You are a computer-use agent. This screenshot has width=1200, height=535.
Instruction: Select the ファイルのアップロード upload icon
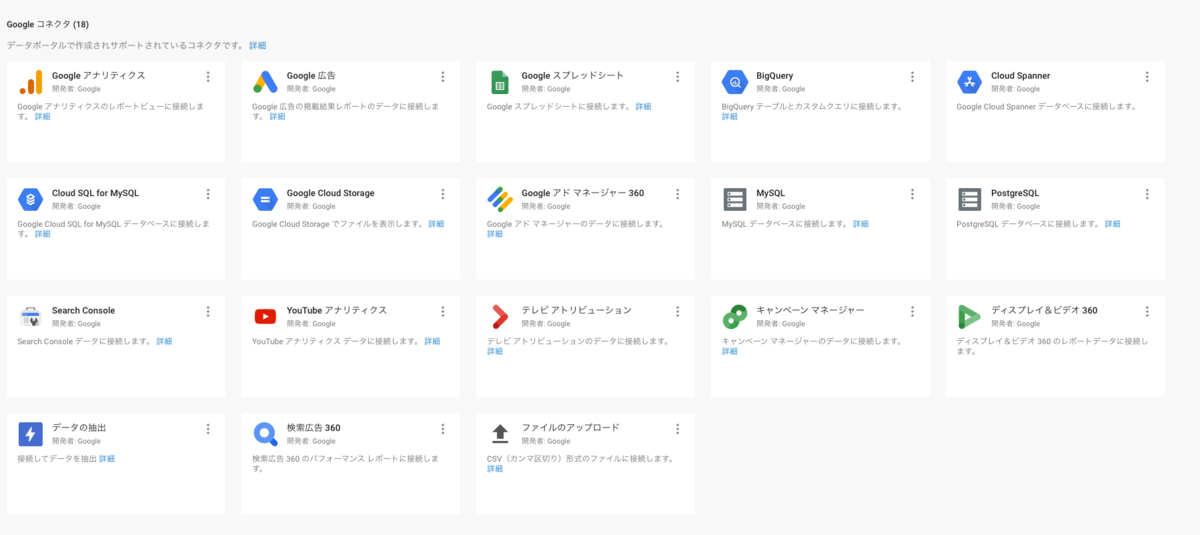click(500, 434)
